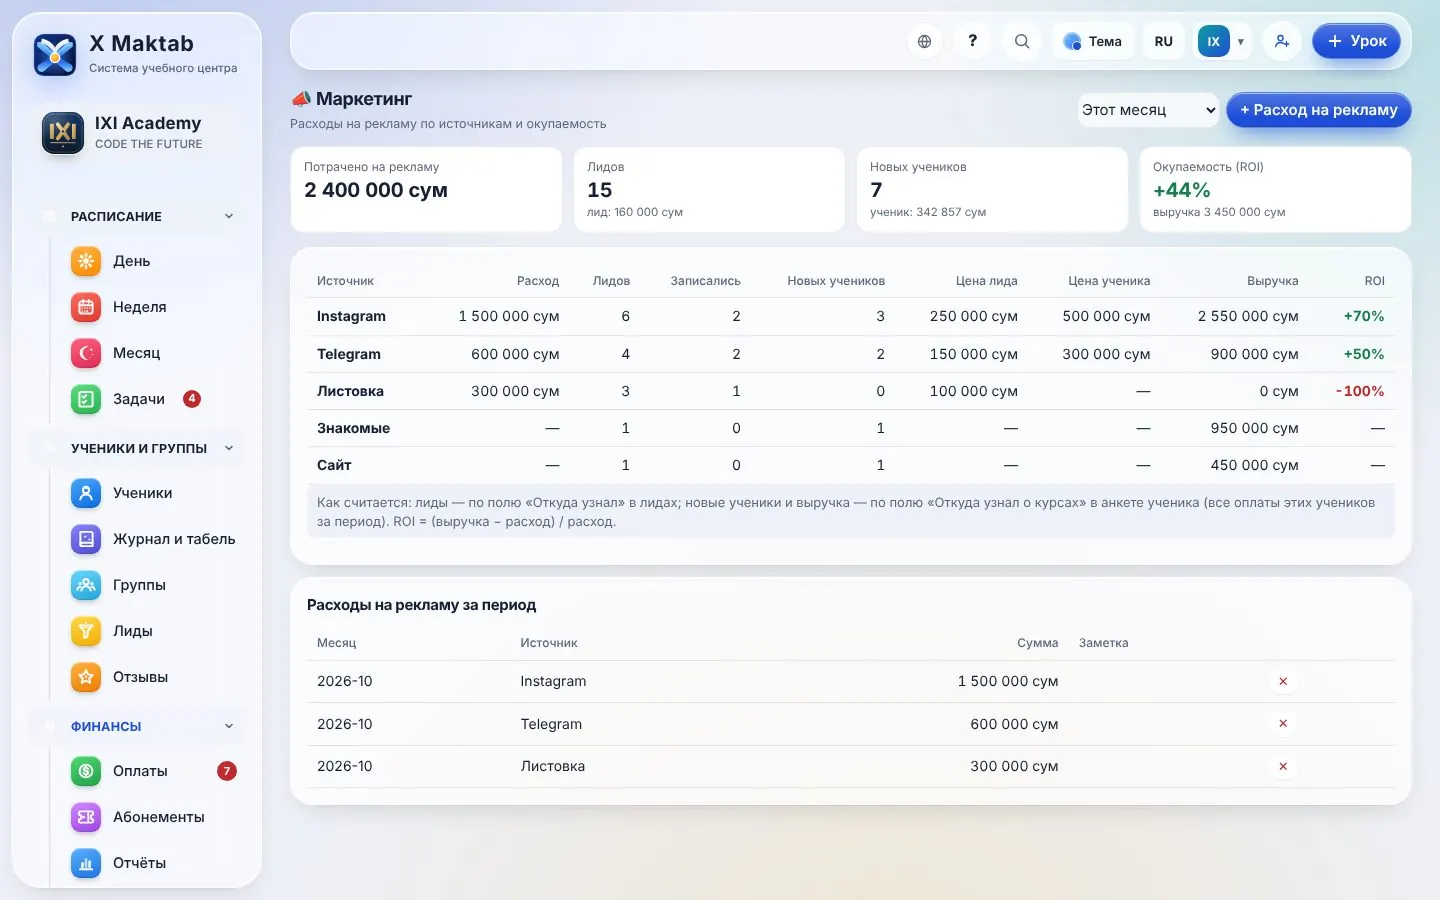Click the Абонементы ticket icon

click(86, 817)
